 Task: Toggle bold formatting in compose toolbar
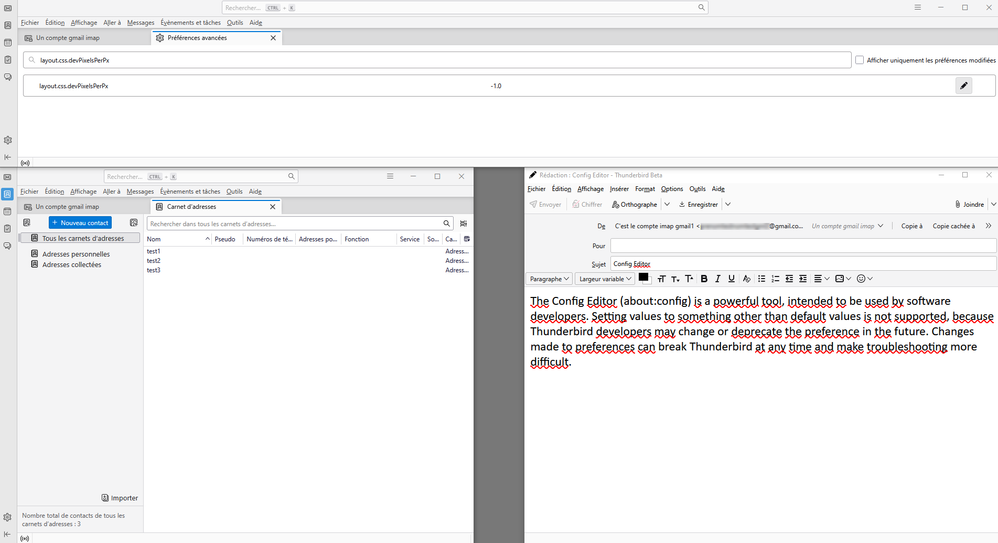point(704,279)
